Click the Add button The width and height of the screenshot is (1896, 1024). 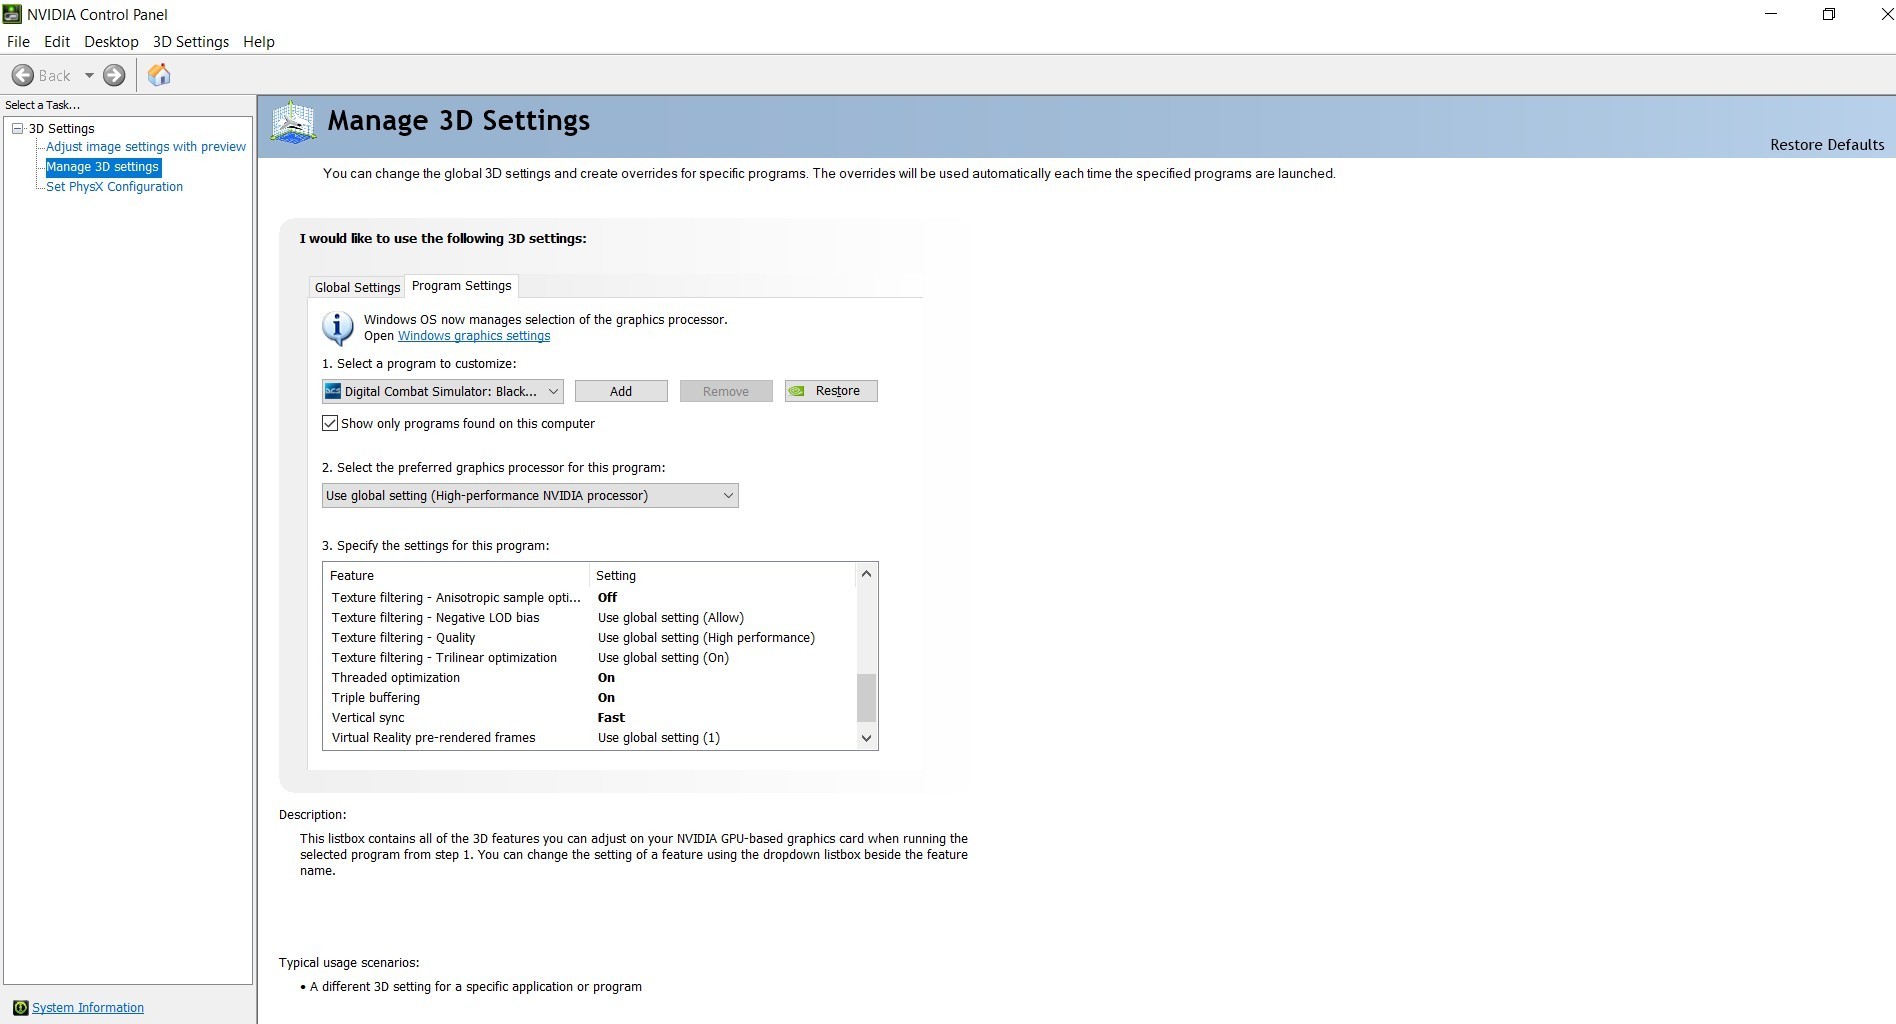point(621,391)
